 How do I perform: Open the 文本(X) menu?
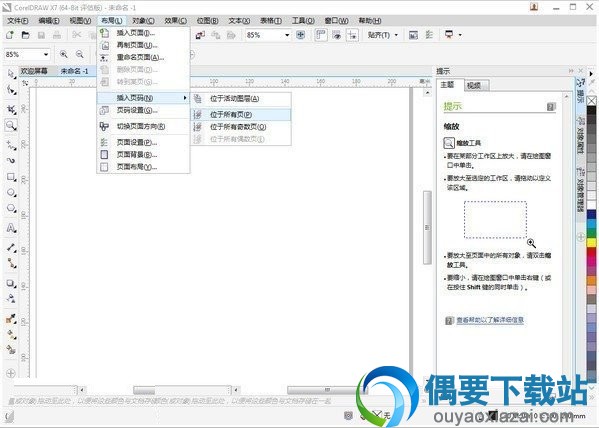tap(239, 21)
